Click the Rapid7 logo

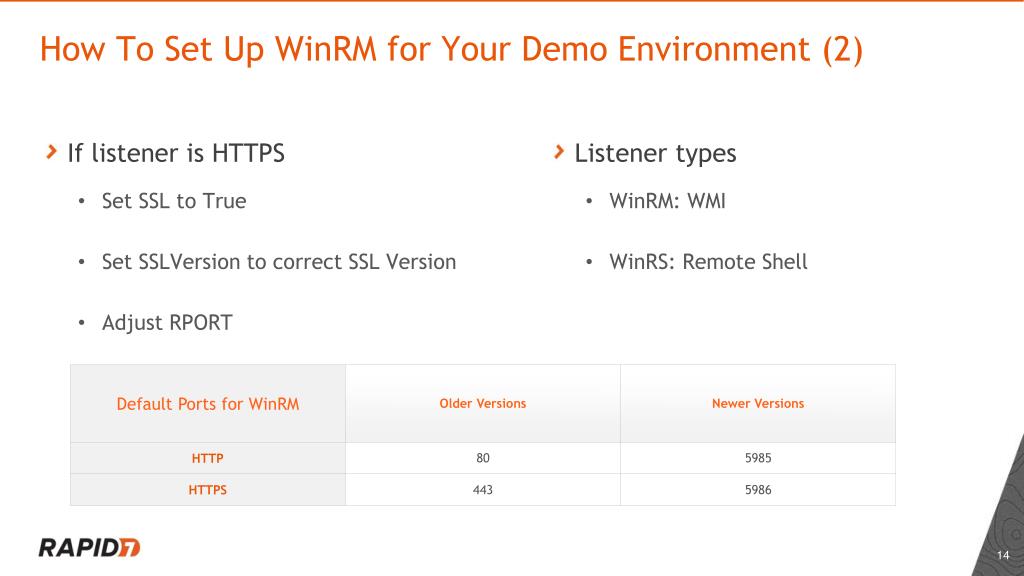pos(89,547)
